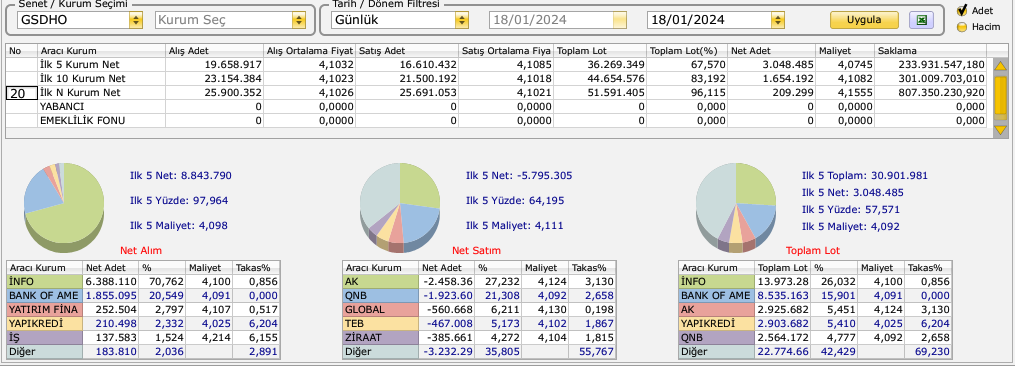Select the Adet radio option
This screenshot has width=1015, height=366.
point(962,10)
